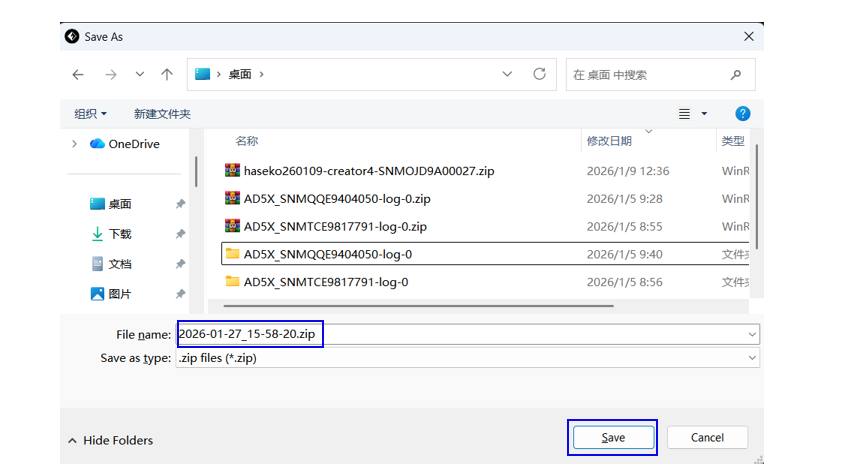Image resolution: width=855 pixels, height=476 pixels.
Task: Open recent locations dropdown arrow
Action: coord(139,75)
